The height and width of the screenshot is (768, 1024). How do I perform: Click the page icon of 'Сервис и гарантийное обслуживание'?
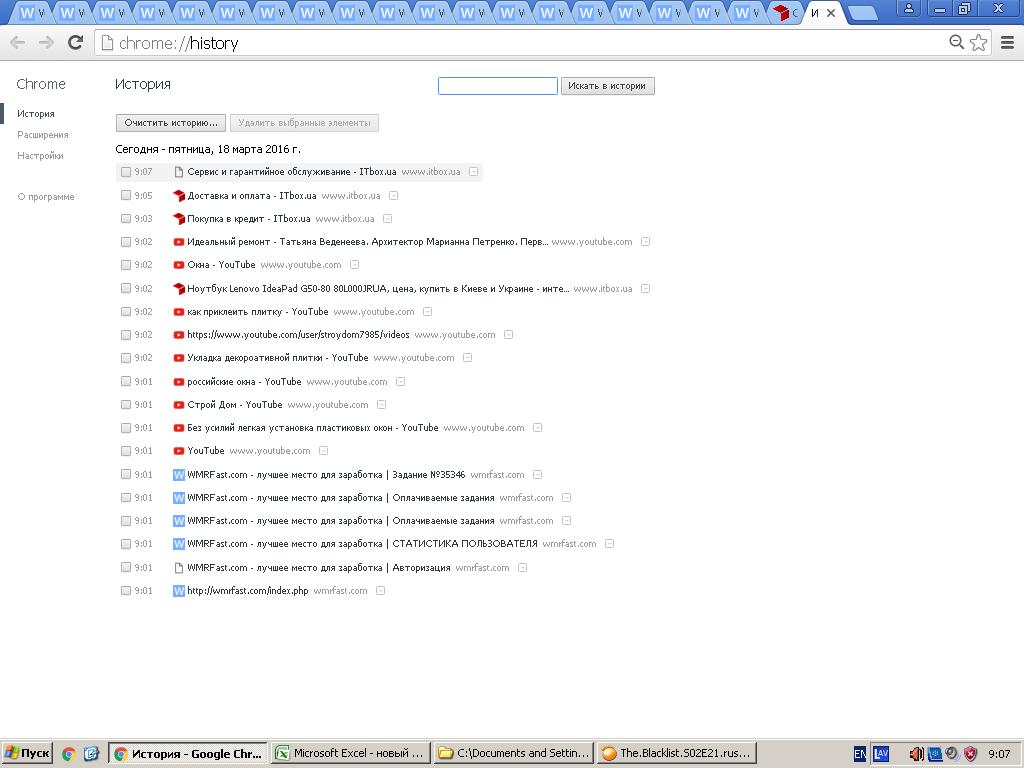(179, 172)
